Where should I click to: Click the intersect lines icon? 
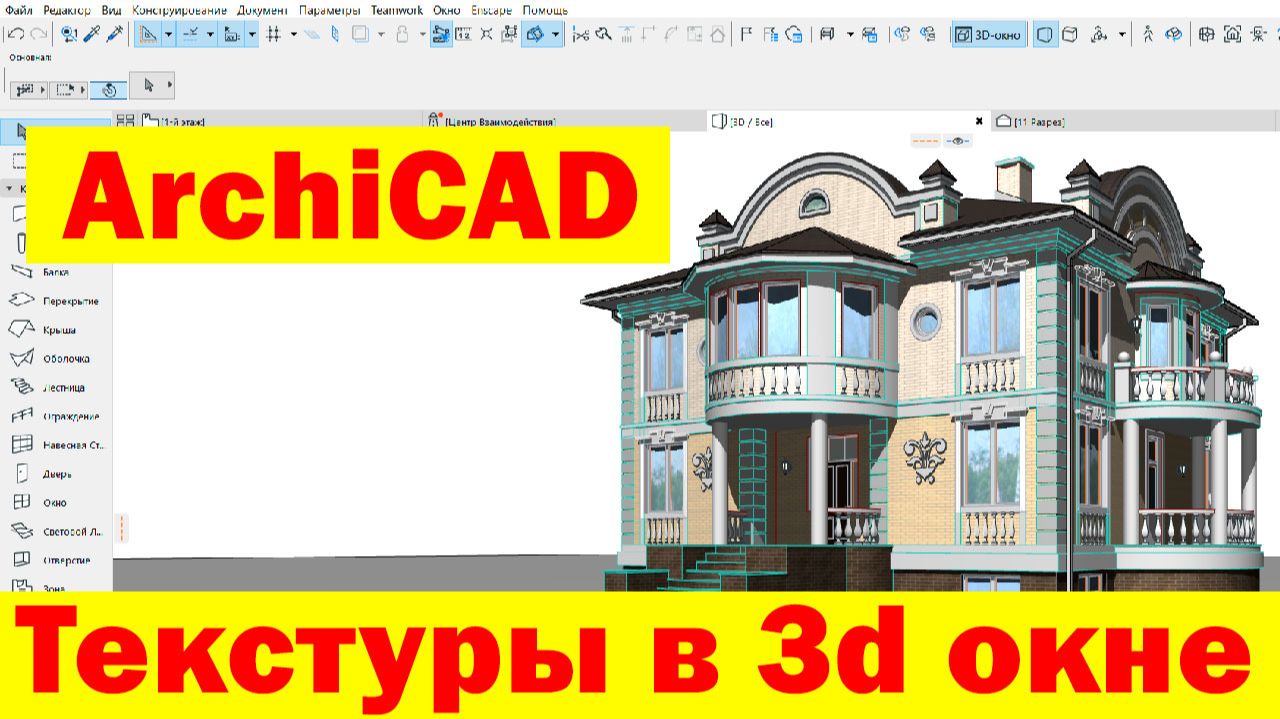(x=486, y=34)
